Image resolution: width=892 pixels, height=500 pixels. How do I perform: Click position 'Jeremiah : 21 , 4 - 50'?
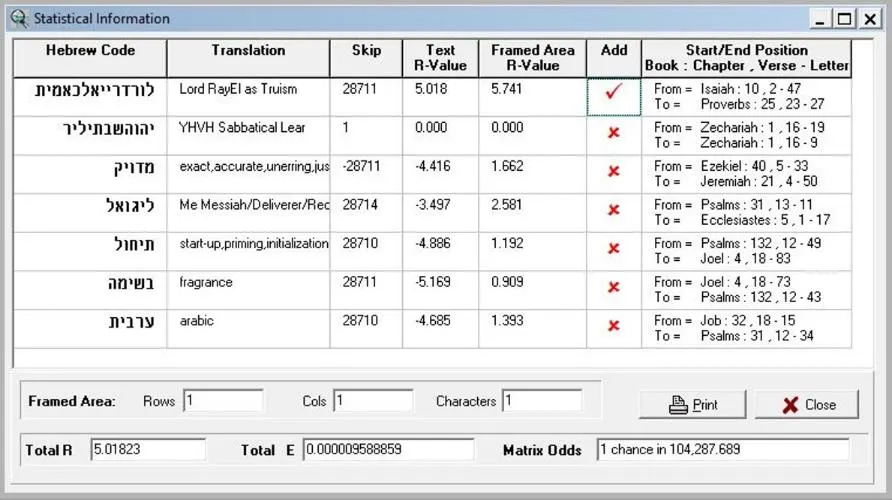pos(759,181)
